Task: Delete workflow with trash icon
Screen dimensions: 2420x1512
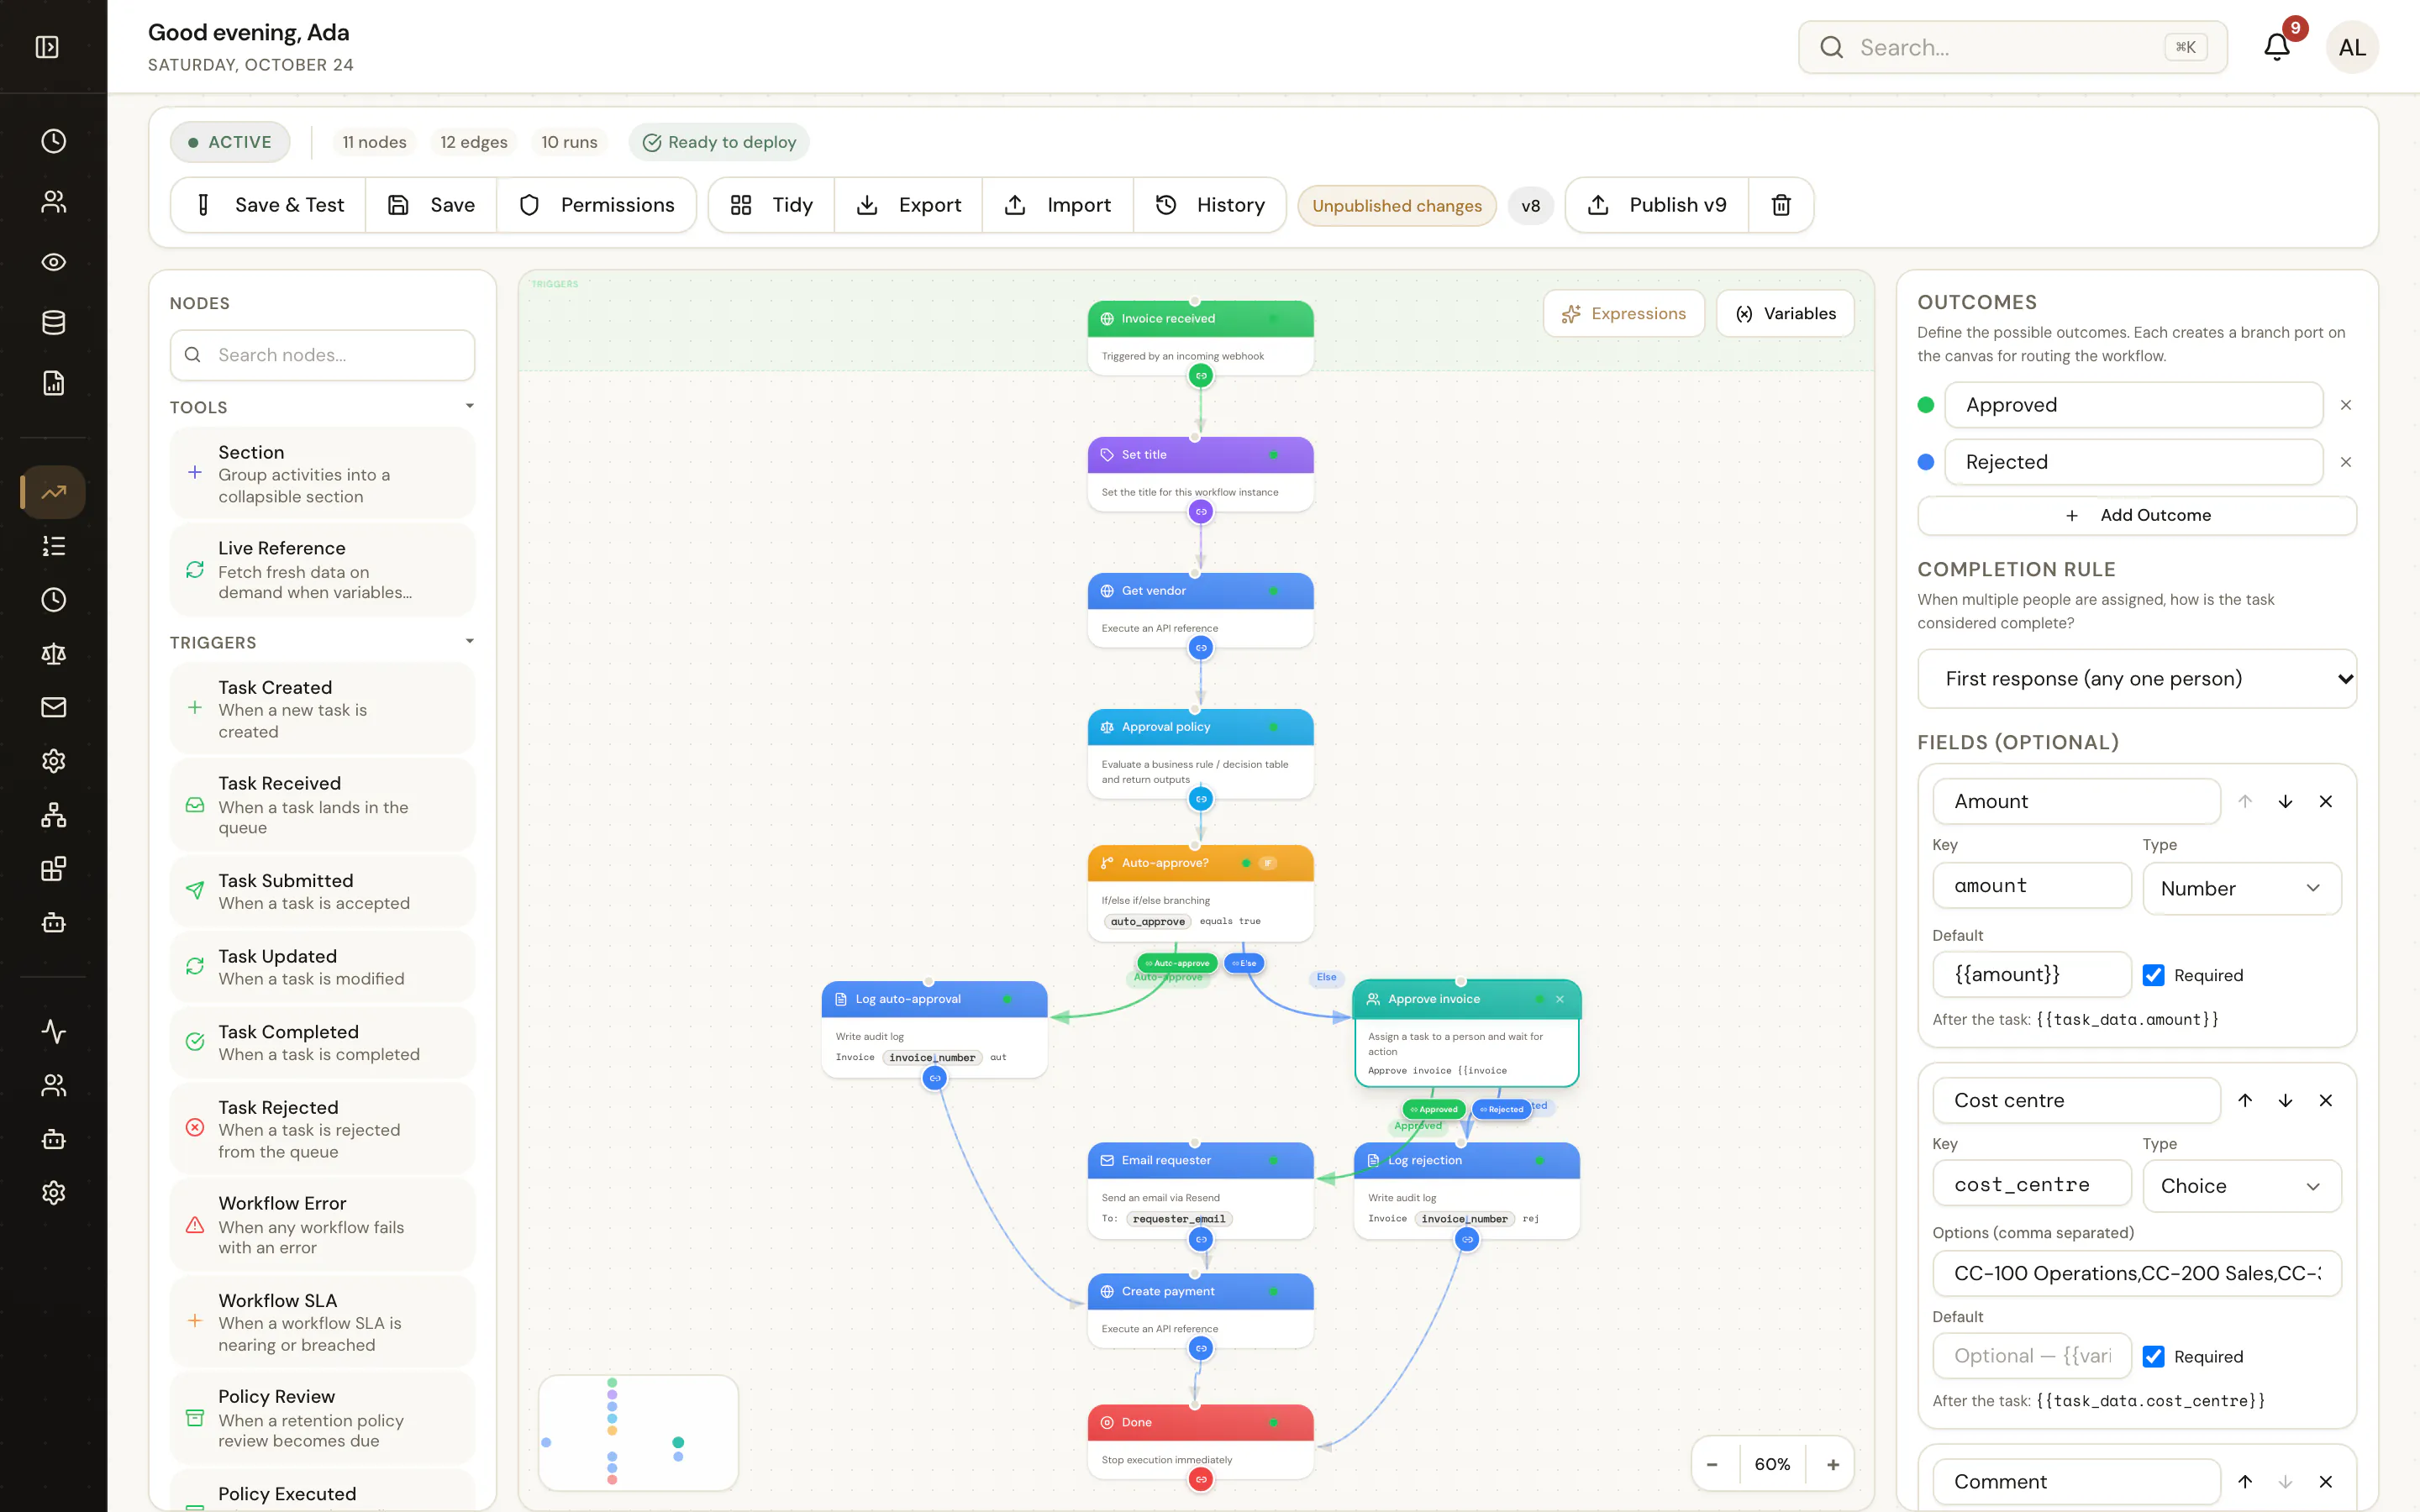Action: [x=1781, y=205]
